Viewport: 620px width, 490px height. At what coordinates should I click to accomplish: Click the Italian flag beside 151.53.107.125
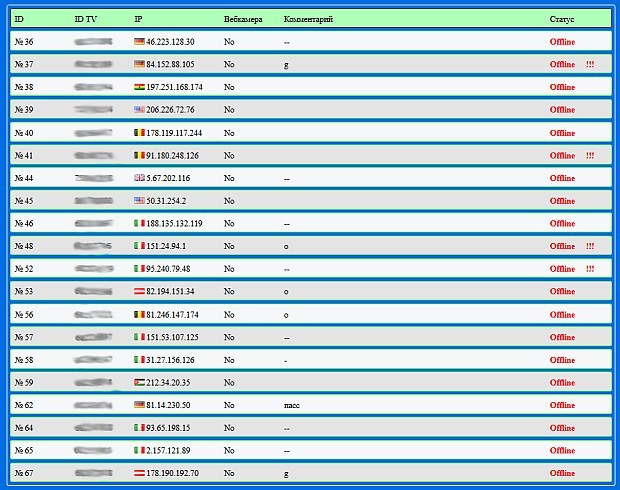(139, 337)
